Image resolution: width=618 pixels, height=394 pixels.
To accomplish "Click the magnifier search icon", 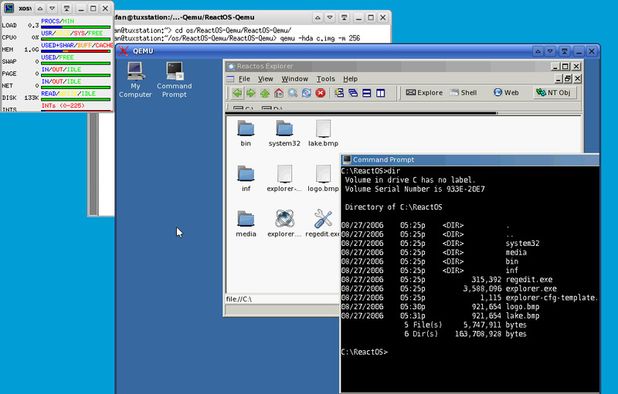I will [292, 93].
